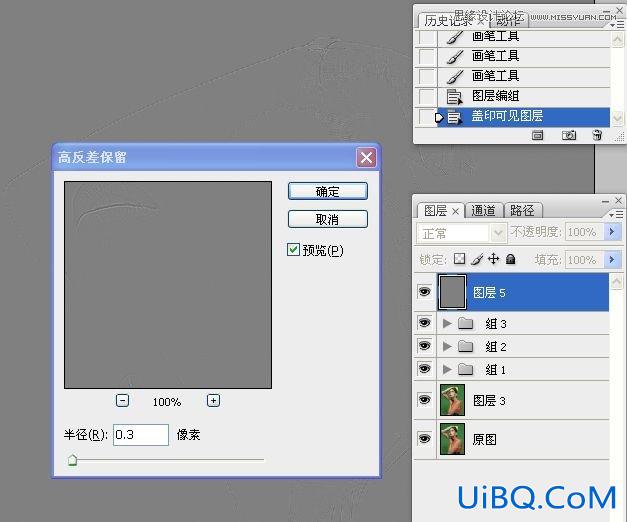Click the 原图 layer thumbnail
Image resolution: width=627 pixels, height=522 pixels.
pyautogui.click(x=452, y=439)
